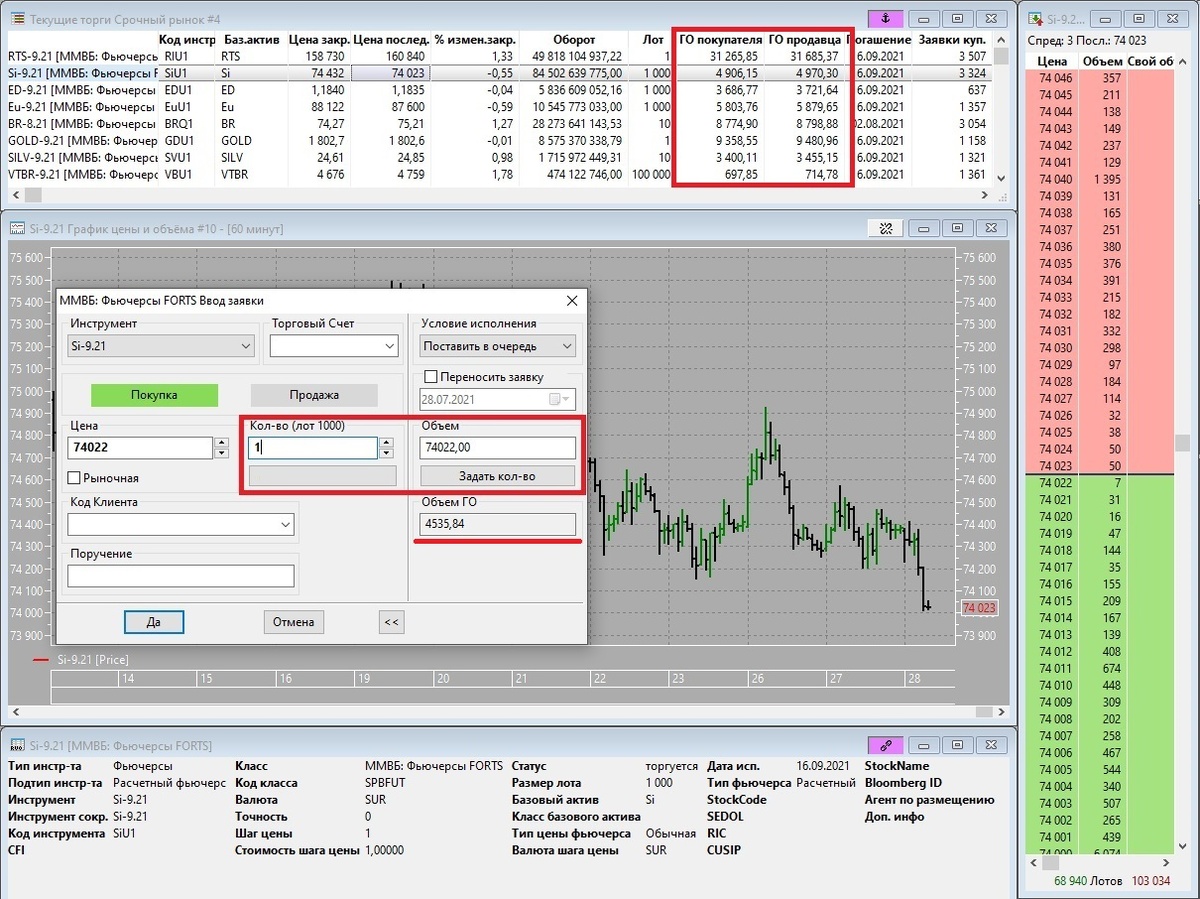Click the Объем ГО field showing 4535,84
Image resolution: width=1200 pixels, height=899 pixels.
tap(498, 524)
